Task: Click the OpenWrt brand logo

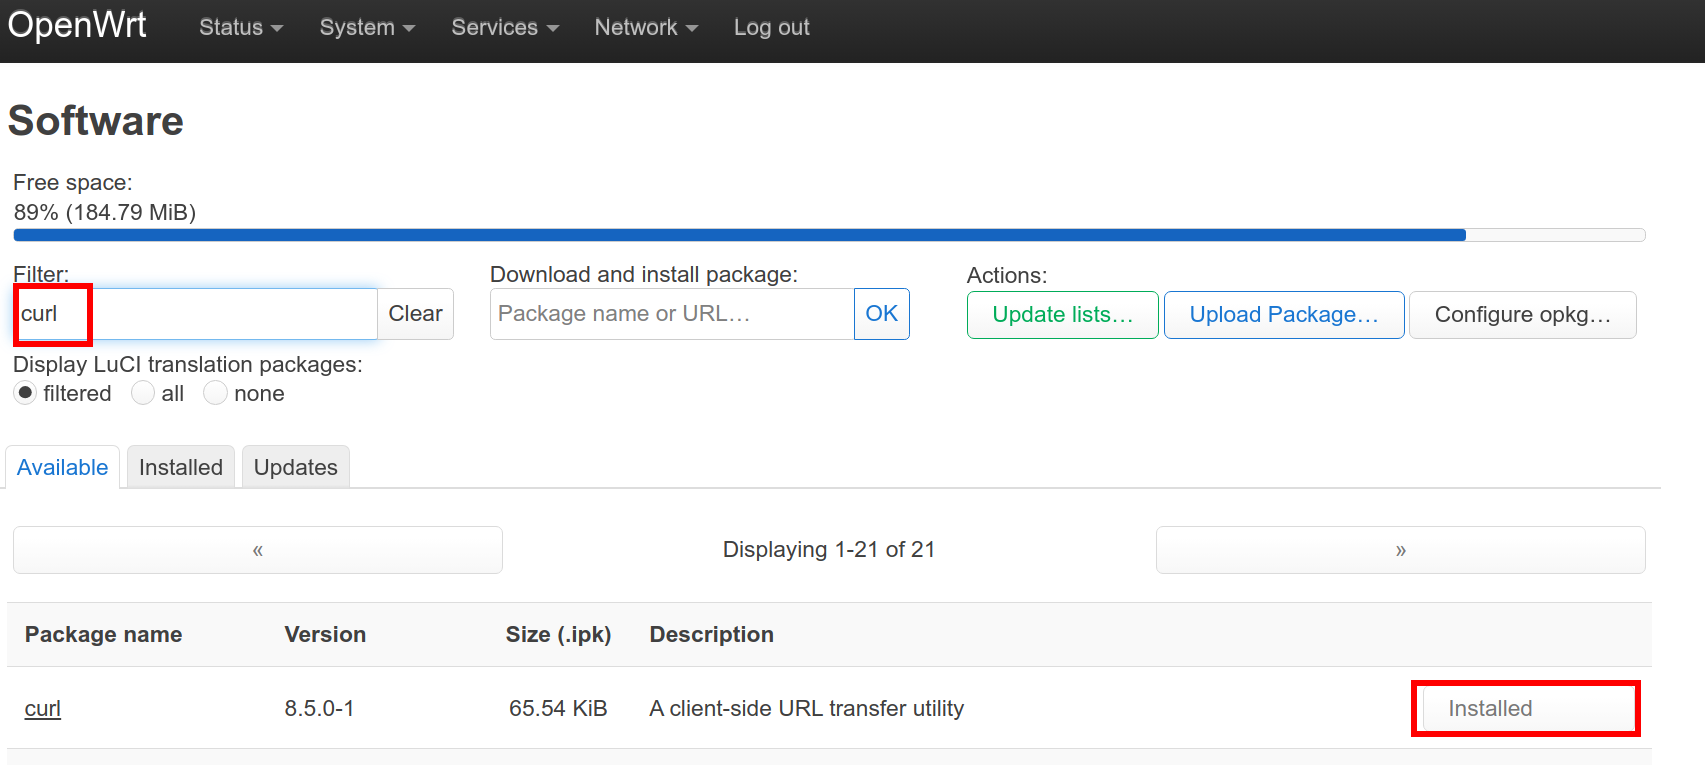Action: [77, 25]
